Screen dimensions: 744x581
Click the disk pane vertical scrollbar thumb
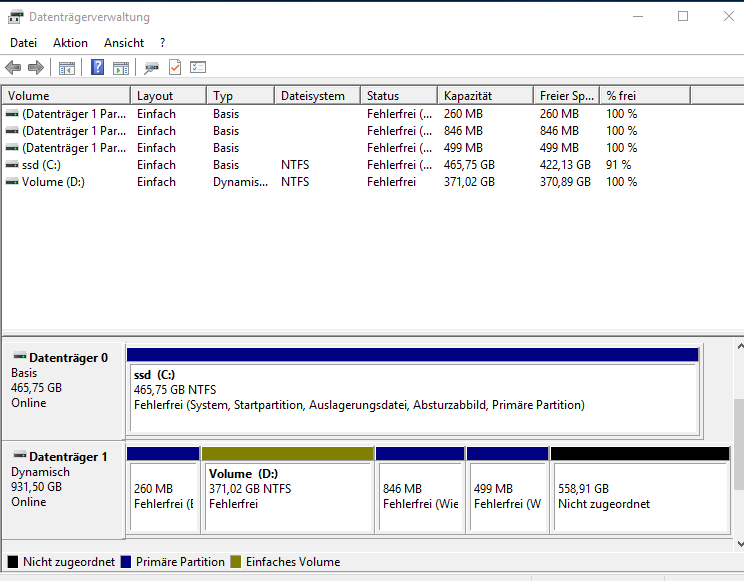pos(739,444)
